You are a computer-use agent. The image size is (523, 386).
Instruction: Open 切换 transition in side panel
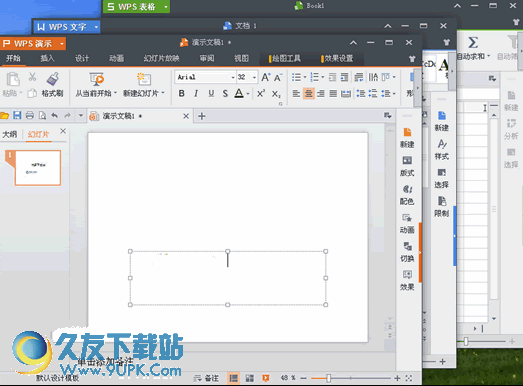[x=407, y=252]
